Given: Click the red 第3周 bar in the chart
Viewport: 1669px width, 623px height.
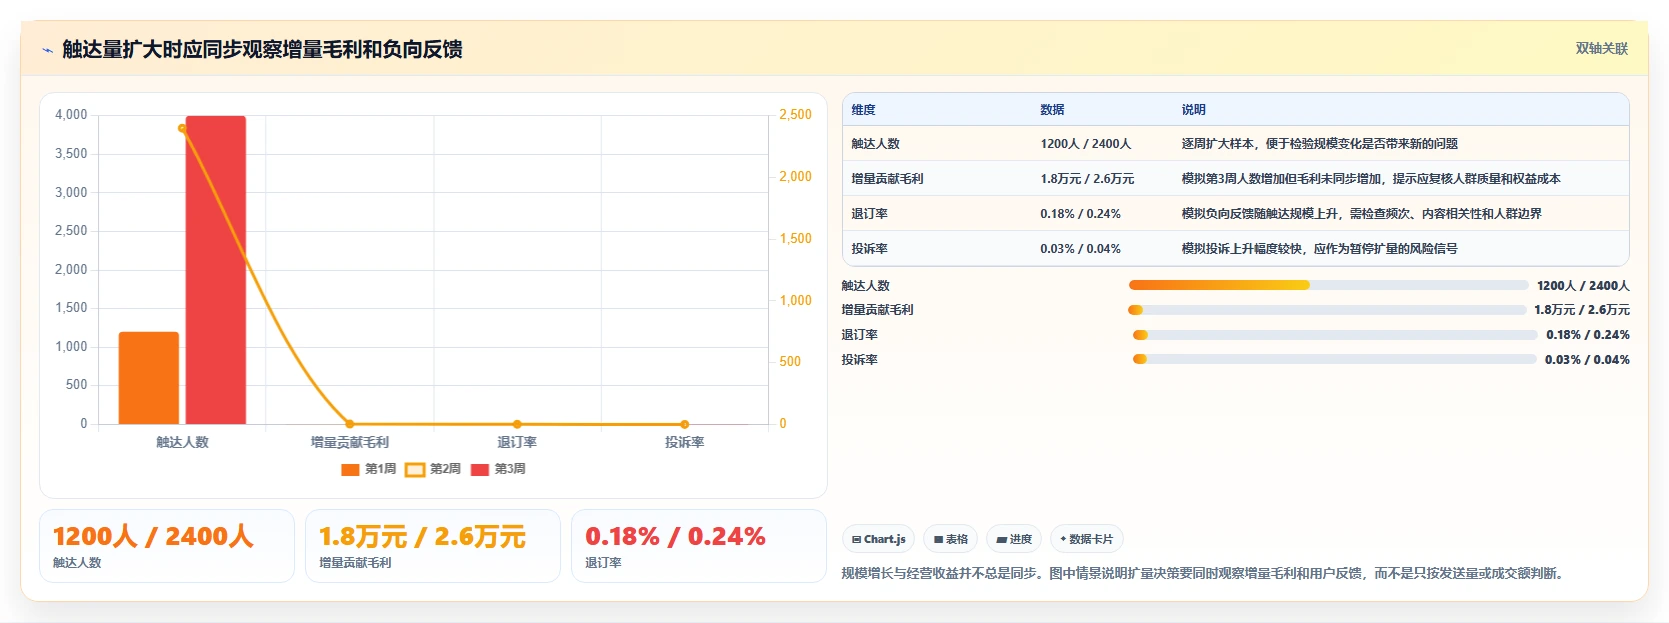Looking at the screenshot, I should pos(216,270).
